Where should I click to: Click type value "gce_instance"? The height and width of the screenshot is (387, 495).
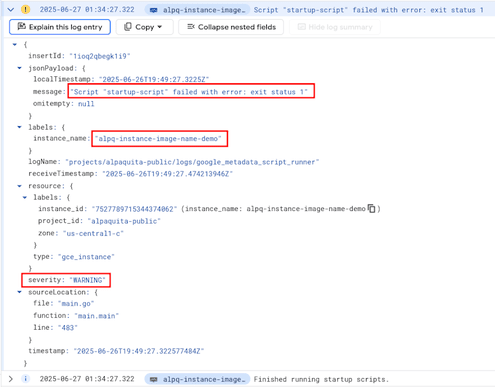point(86,257)
